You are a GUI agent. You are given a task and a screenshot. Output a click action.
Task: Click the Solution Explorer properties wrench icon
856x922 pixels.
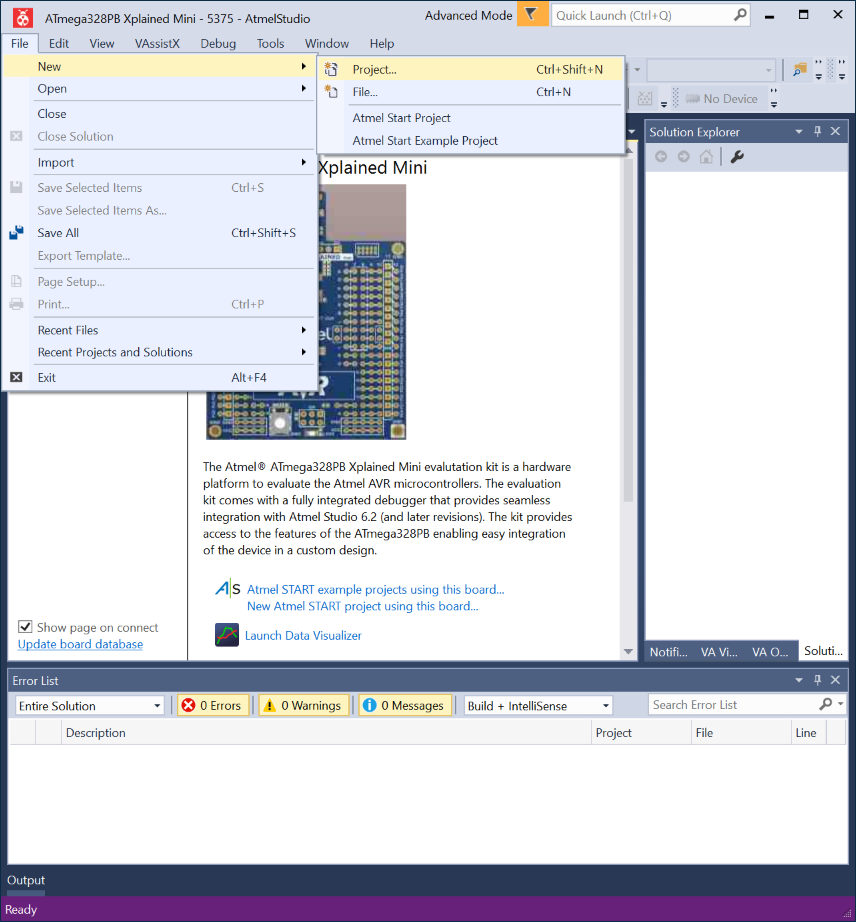click(x=737, y=157)
